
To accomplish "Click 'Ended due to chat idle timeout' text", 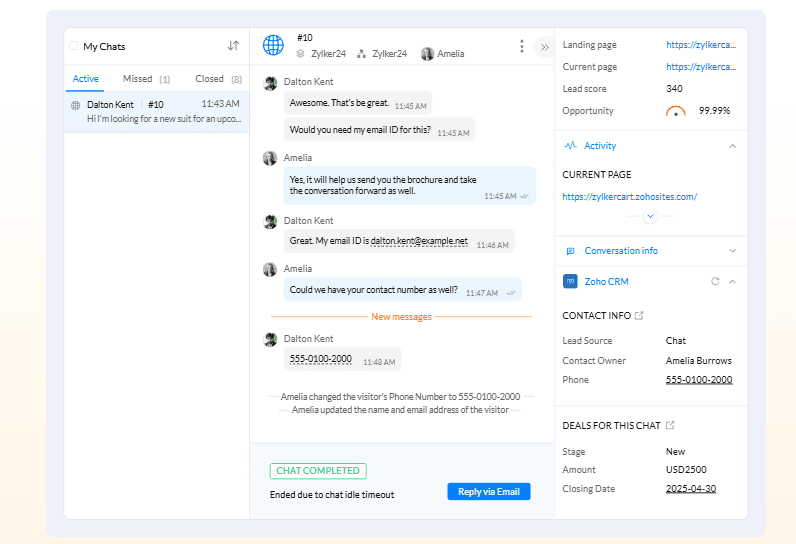I will pyautogui.click(x=332, y=495).
